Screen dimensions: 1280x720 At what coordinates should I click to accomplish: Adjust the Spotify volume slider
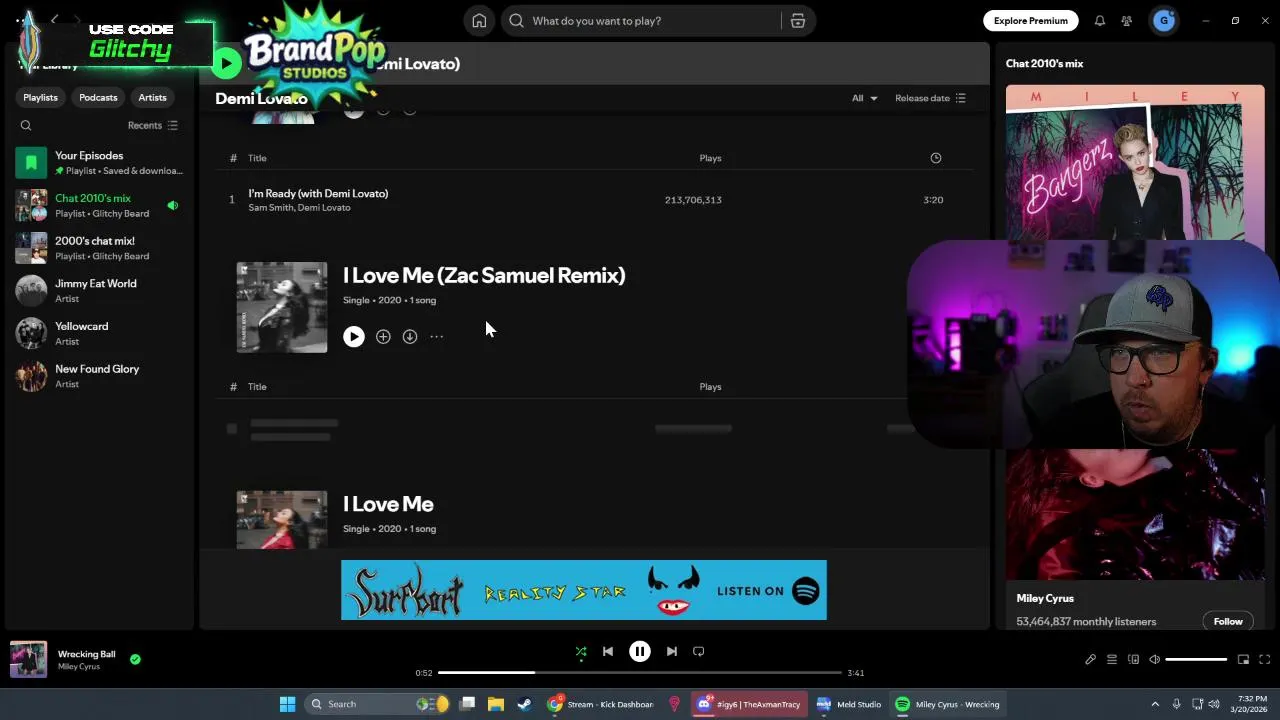coord(1196,660)
